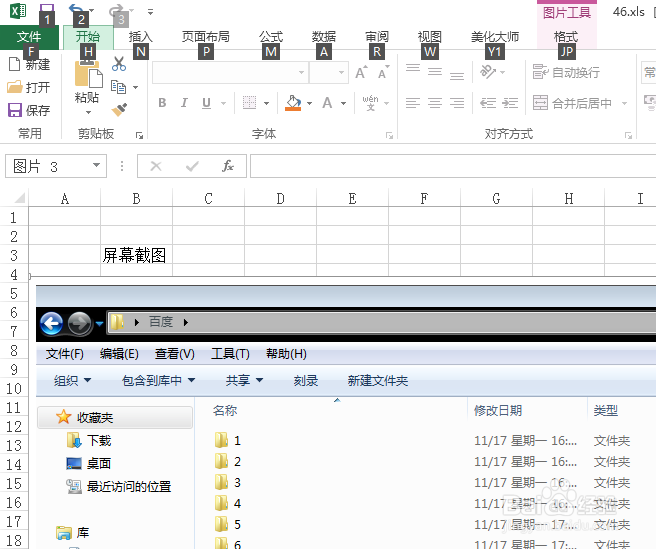
Task: Click the Redo arrow icon
Action: (116, 9)
